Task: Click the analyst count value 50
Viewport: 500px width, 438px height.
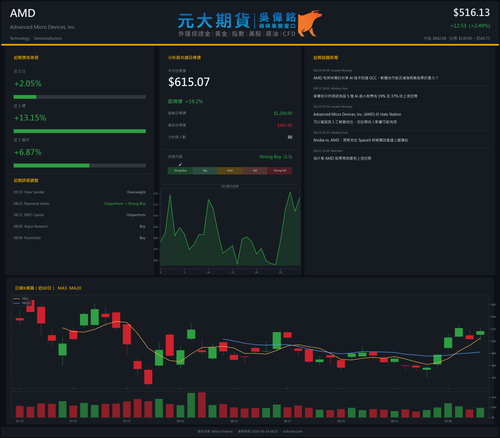Action: click(290, 137)
